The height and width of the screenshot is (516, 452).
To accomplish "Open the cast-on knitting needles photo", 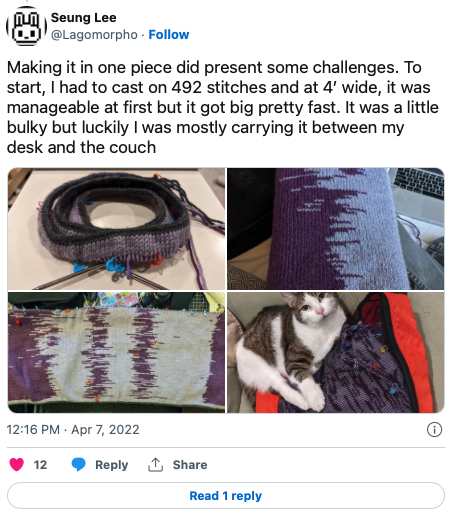I will coord(116,229).
